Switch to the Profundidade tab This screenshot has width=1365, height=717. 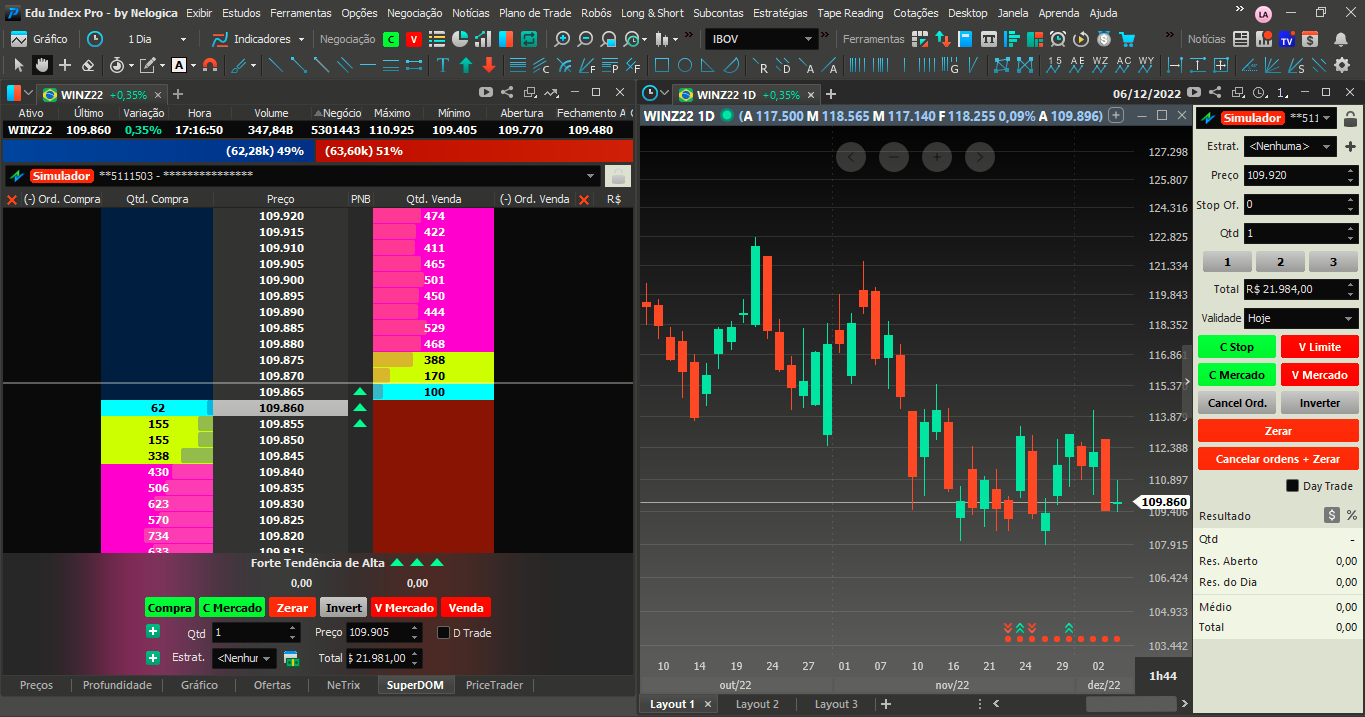click(117, 685)
